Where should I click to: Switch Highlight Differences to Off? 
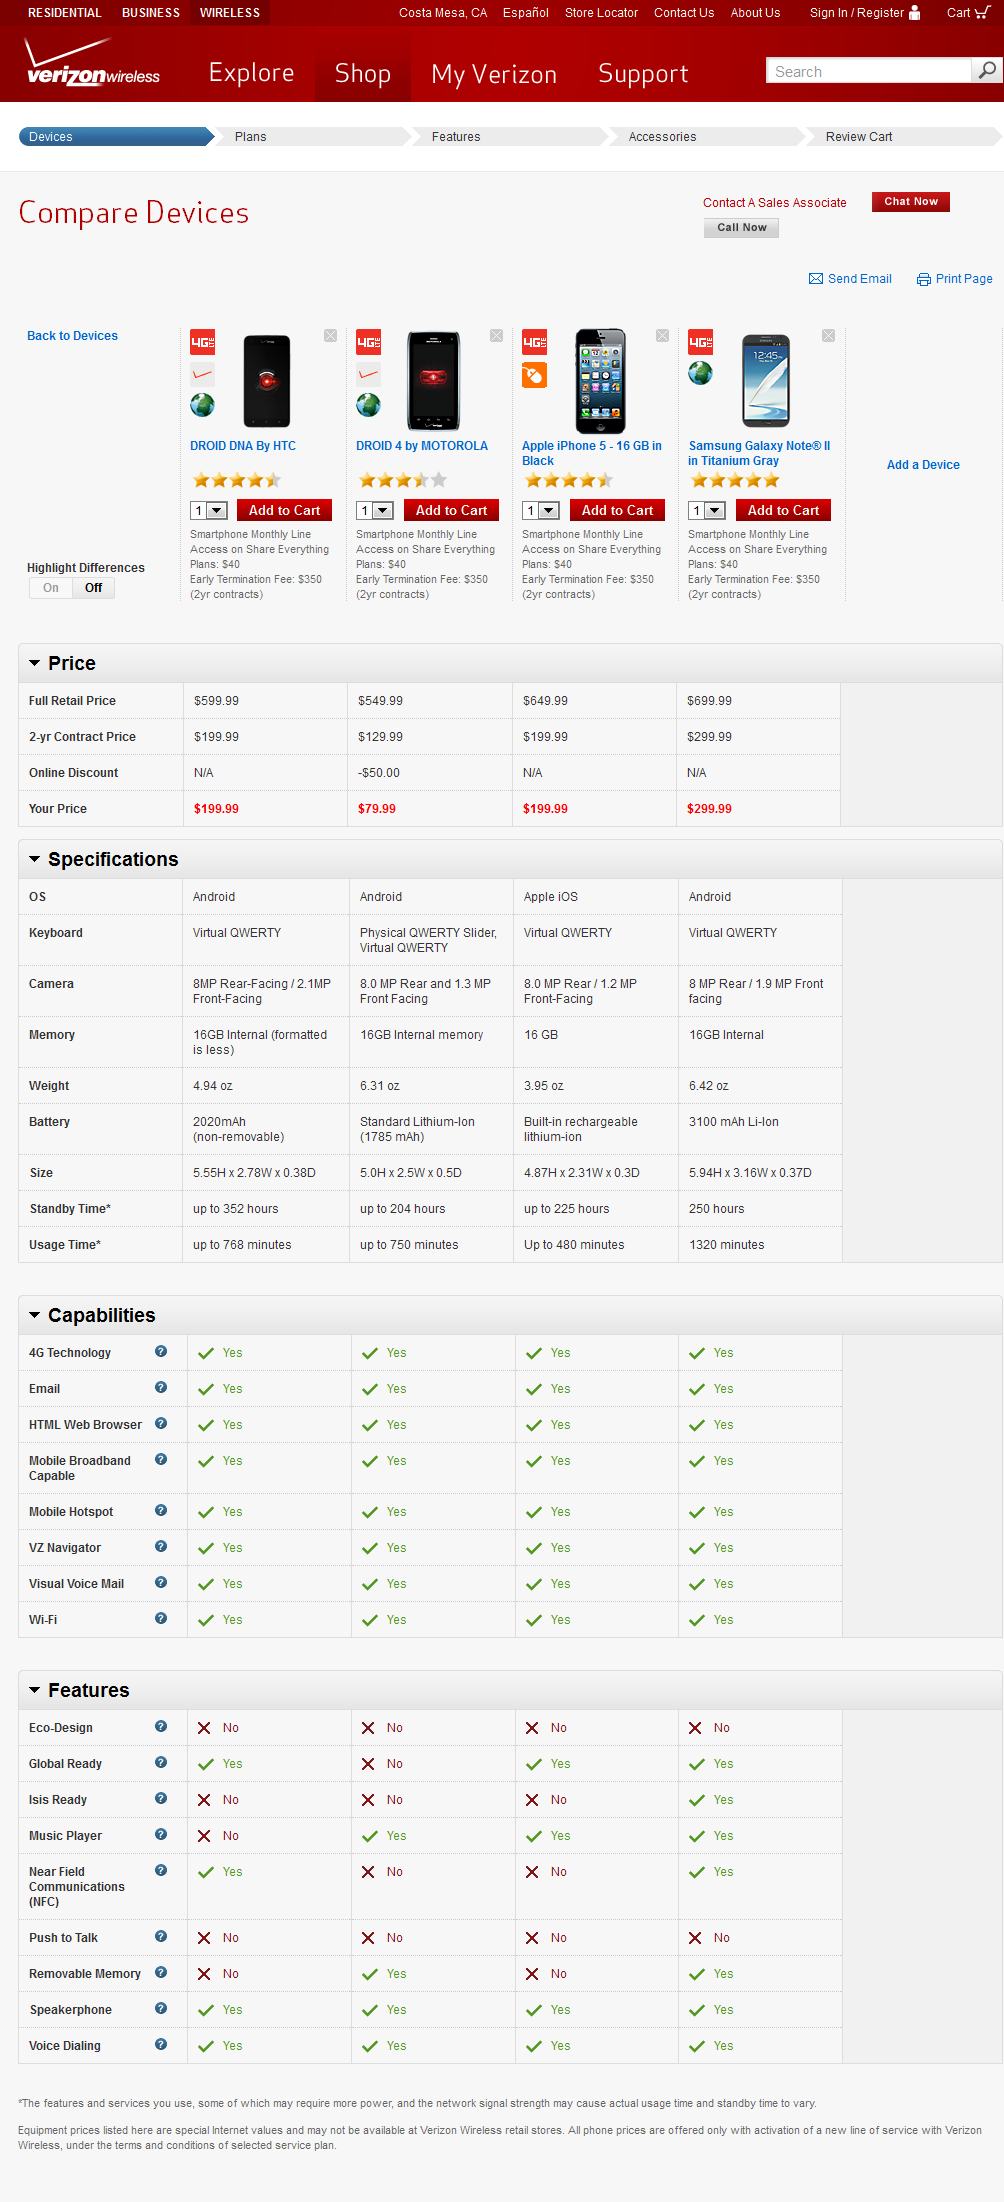point(93,588)
